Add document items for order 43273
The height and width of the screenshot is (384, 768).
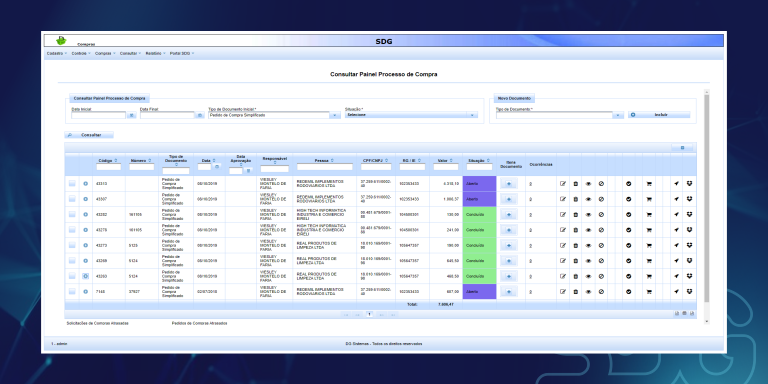(x=508, y=245)
